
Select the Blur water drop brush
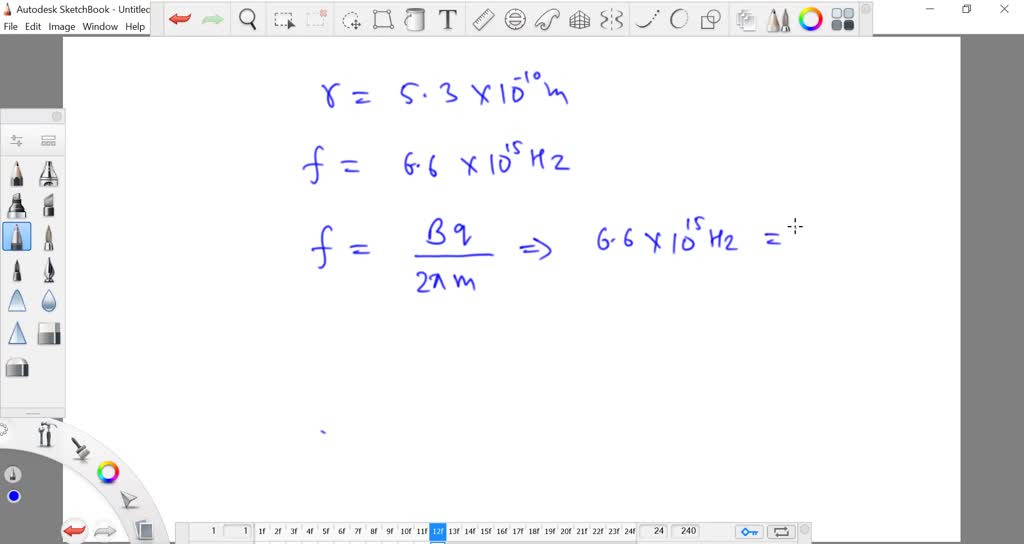click(x=48, y=301)
